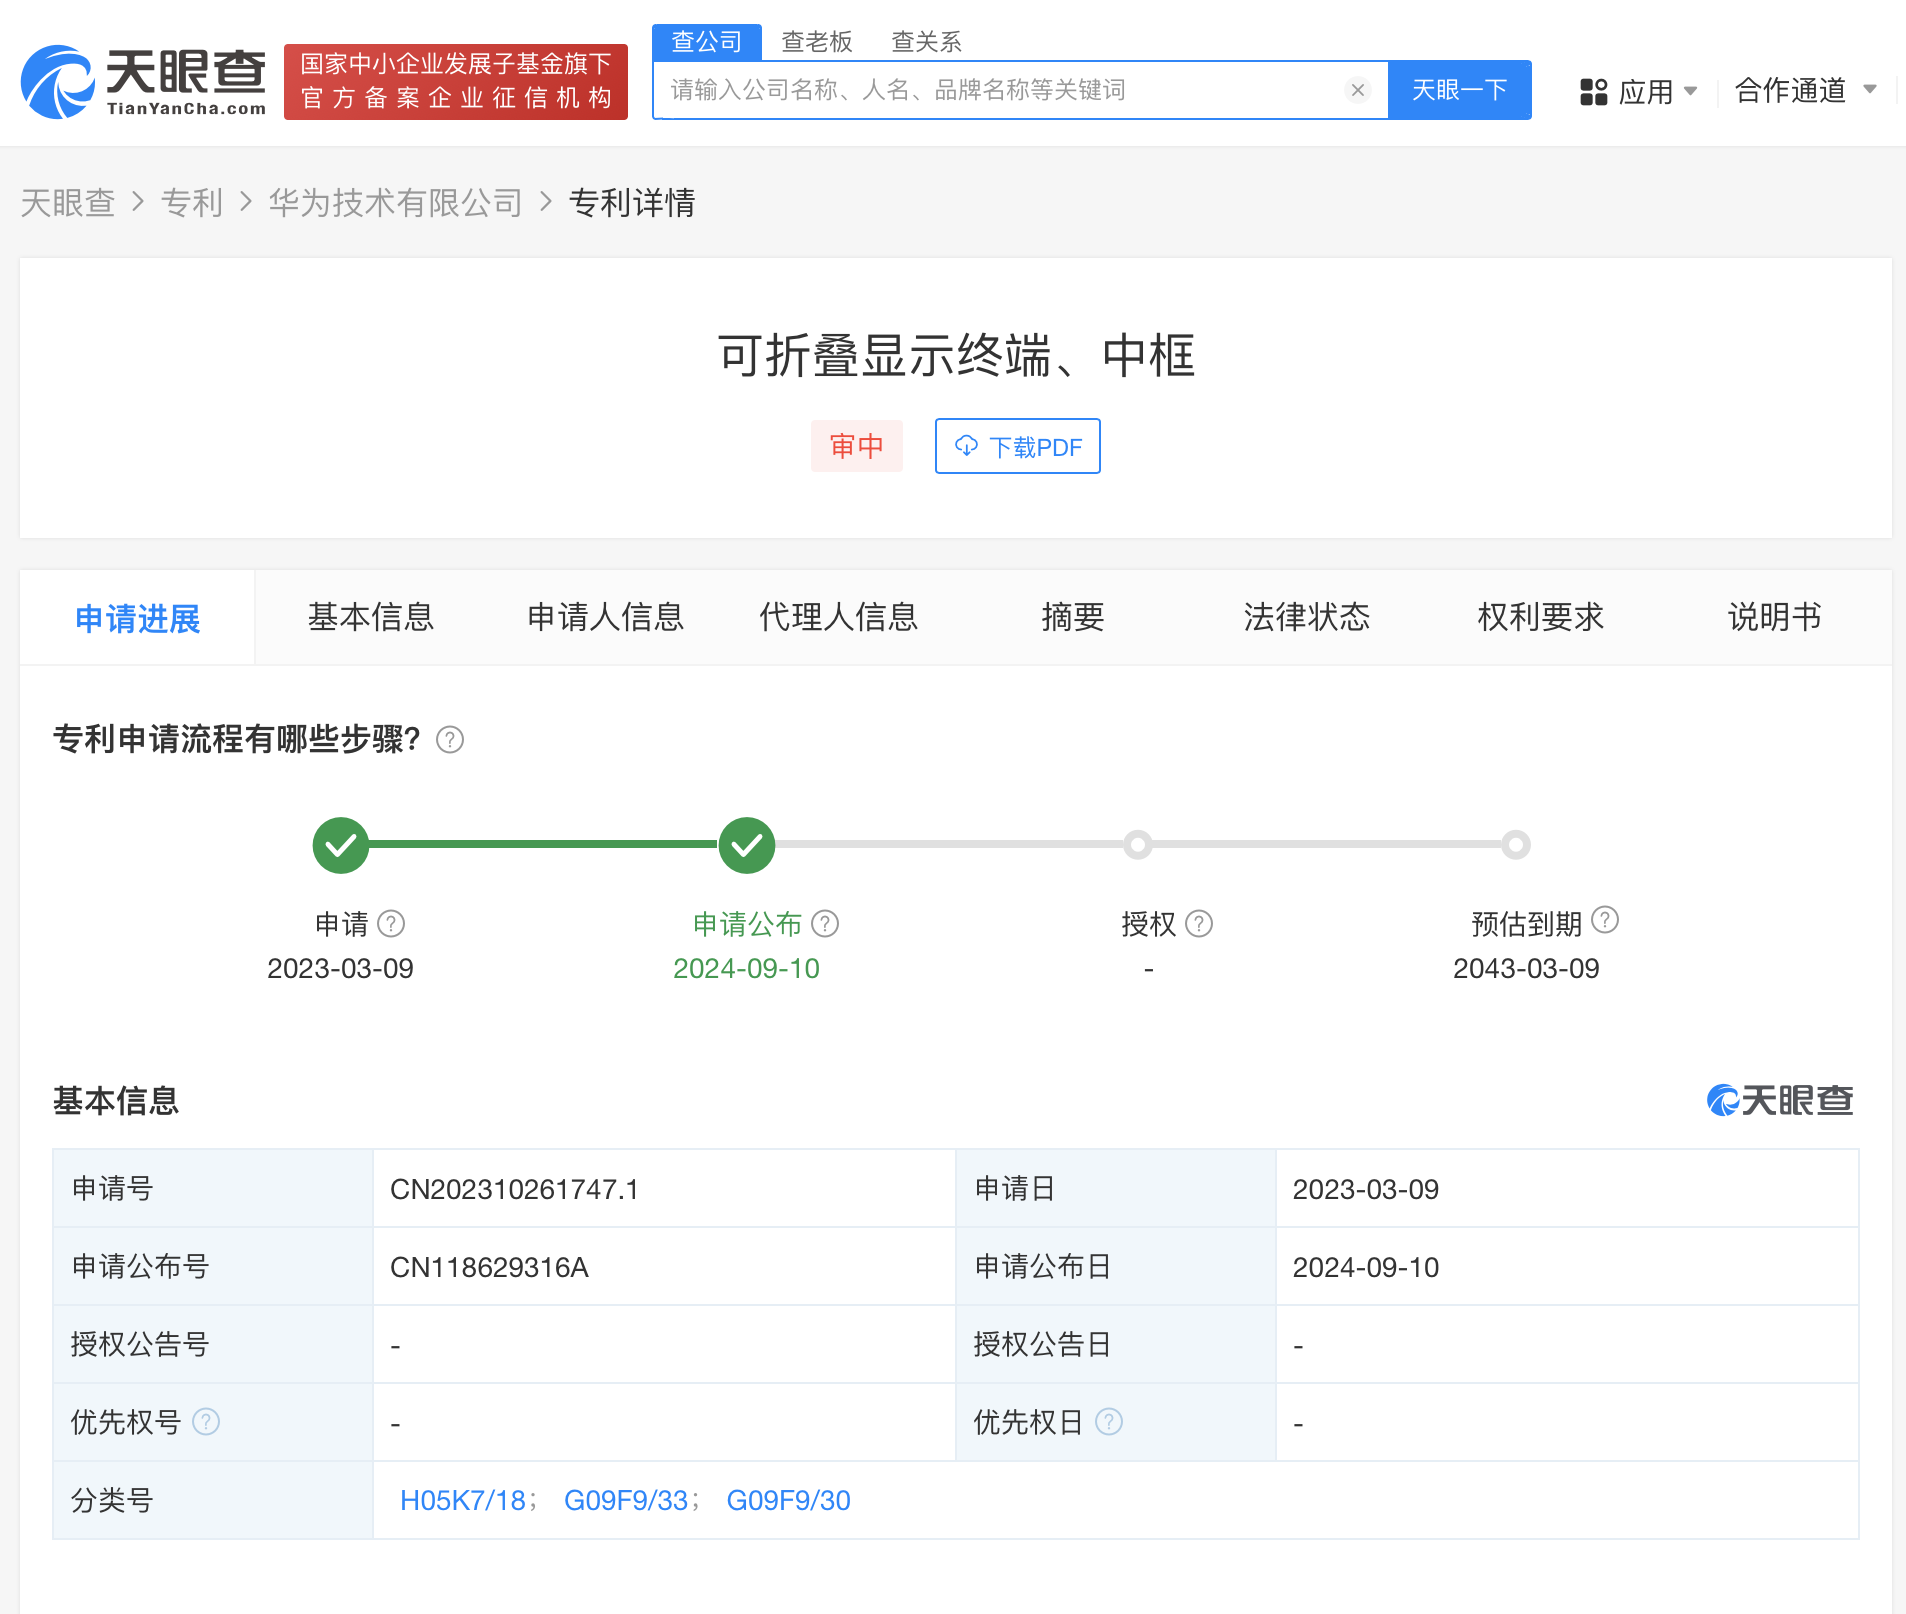Click the question mark above 授权 step

(1199, 923)
